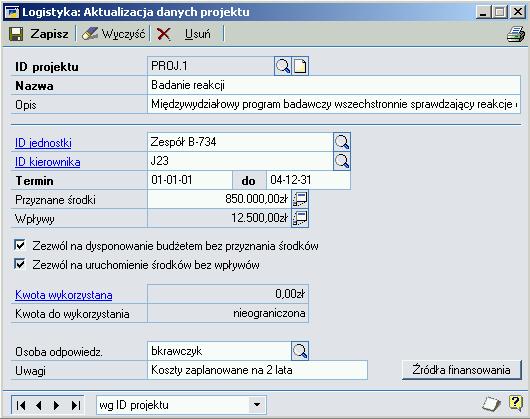The height and width of the screenshot is (419, 530).
Task: Open the Kwota wykorzystana link
Action: point(64,295)
